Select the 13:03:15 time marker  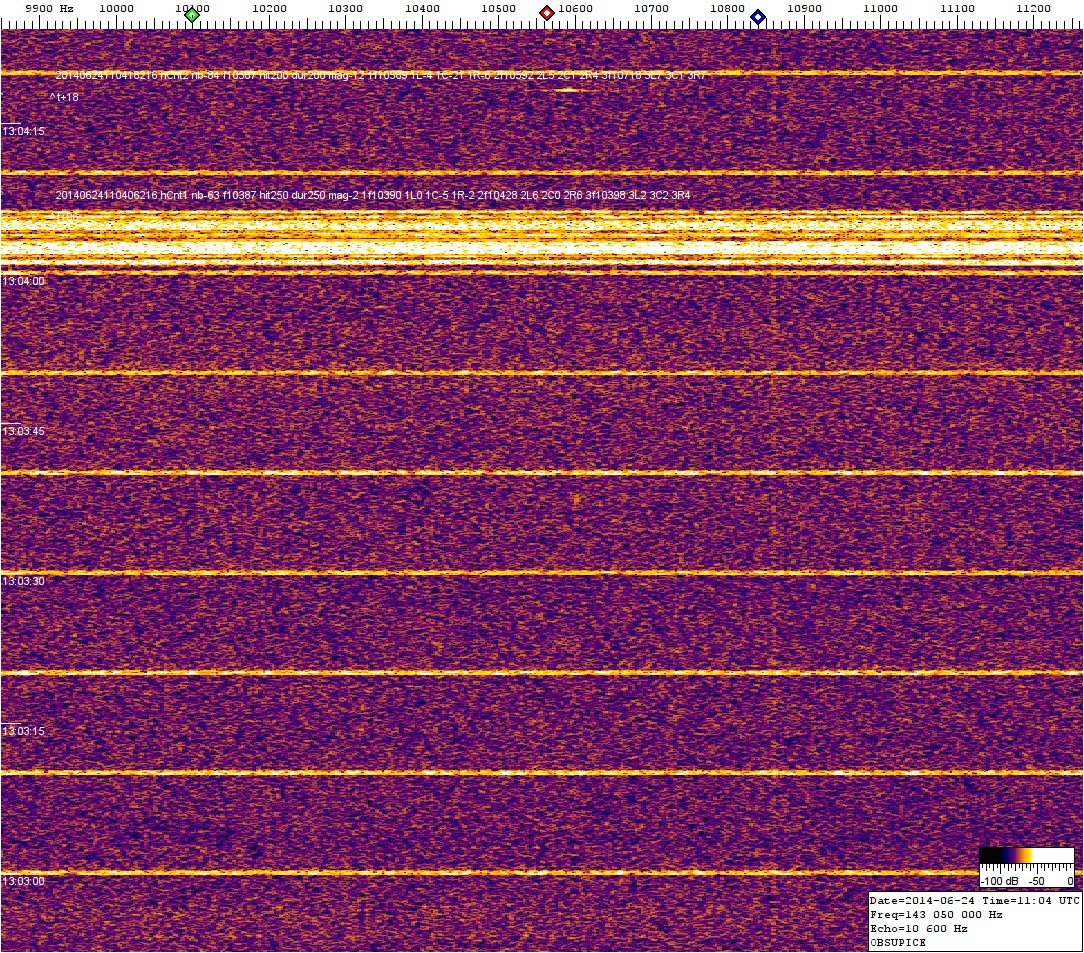[23, 731]
